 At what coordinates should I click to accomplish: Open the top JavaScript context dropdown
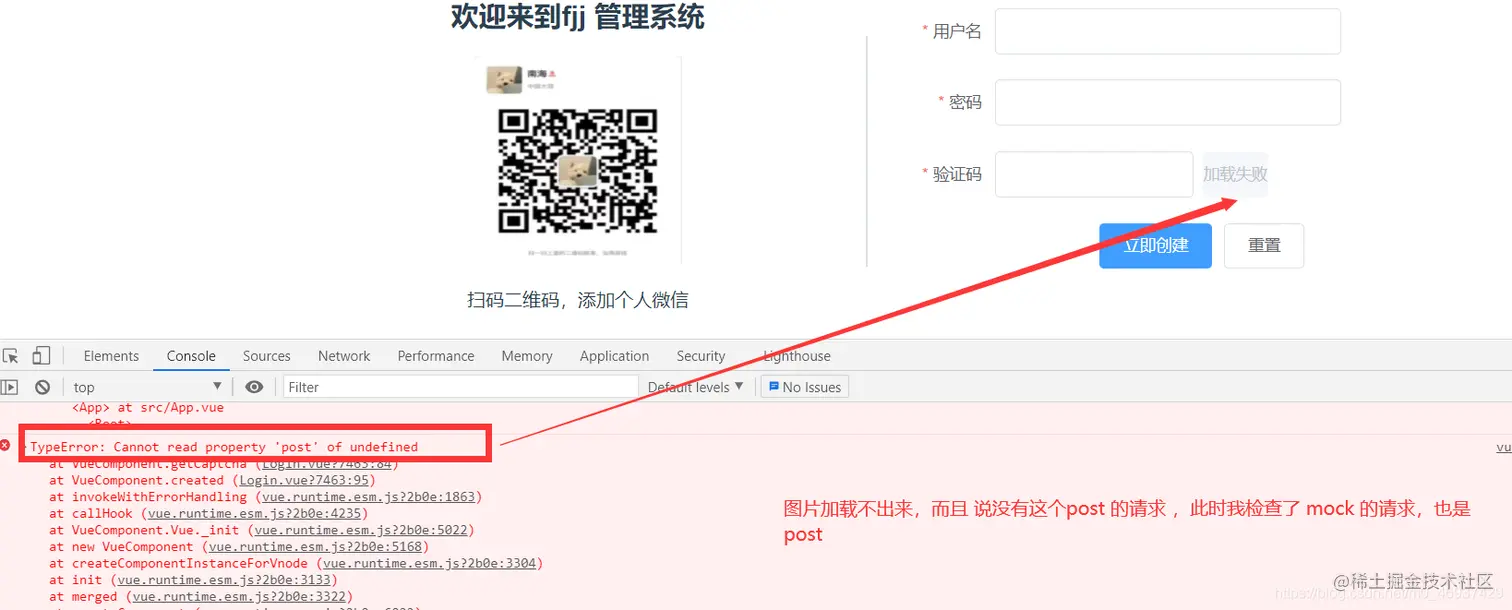[x=147, y=387]
